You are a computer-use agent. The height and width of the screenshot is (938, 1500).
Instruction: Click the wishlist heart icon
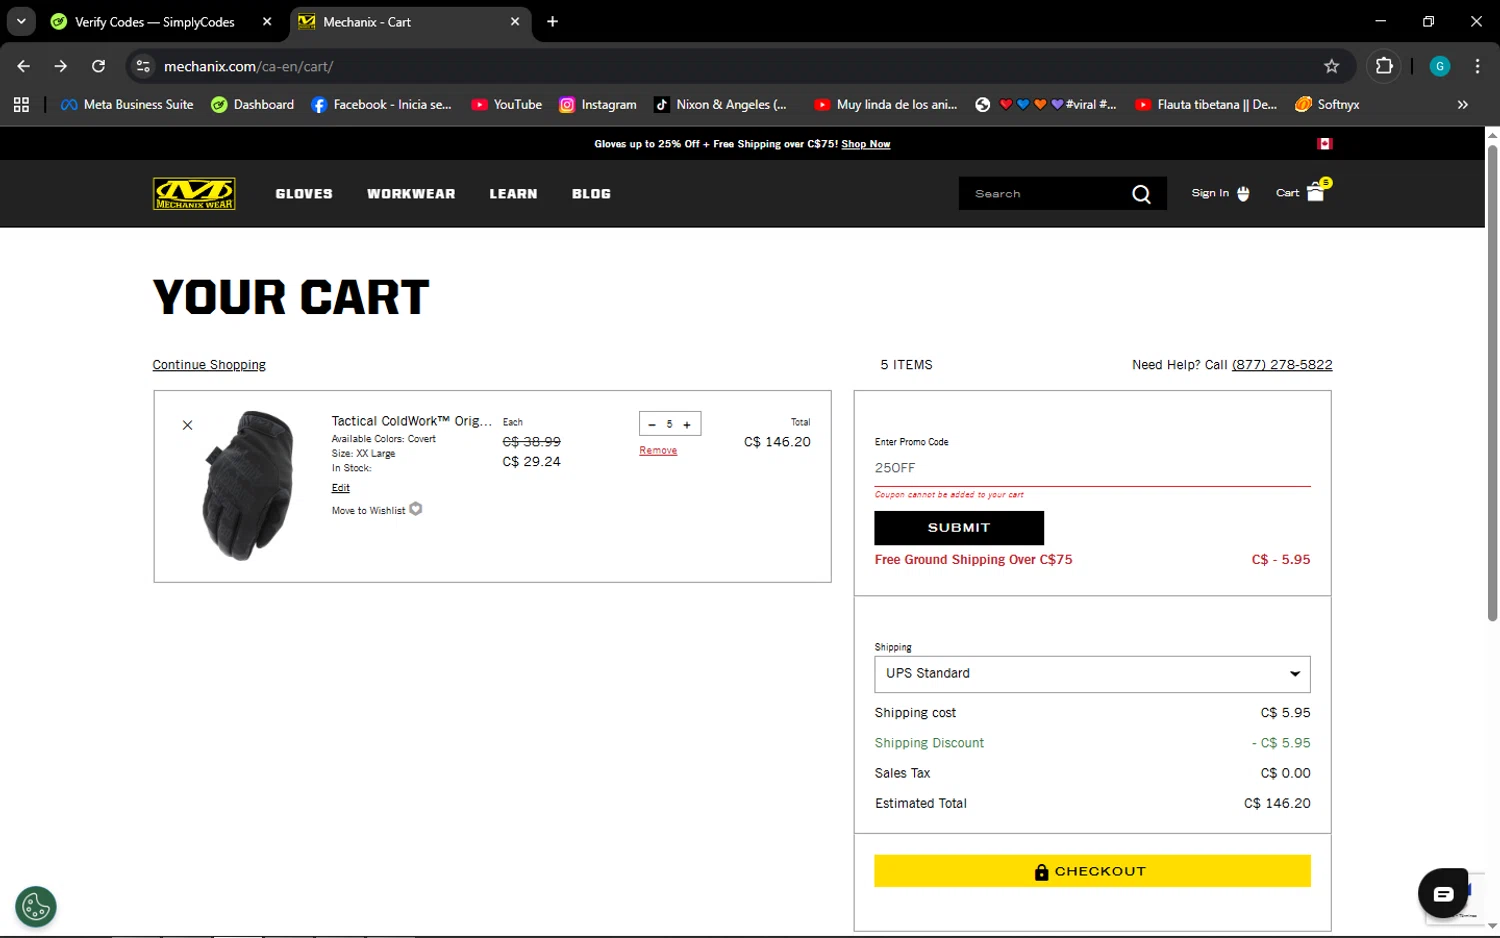click(x=416, y=509)
